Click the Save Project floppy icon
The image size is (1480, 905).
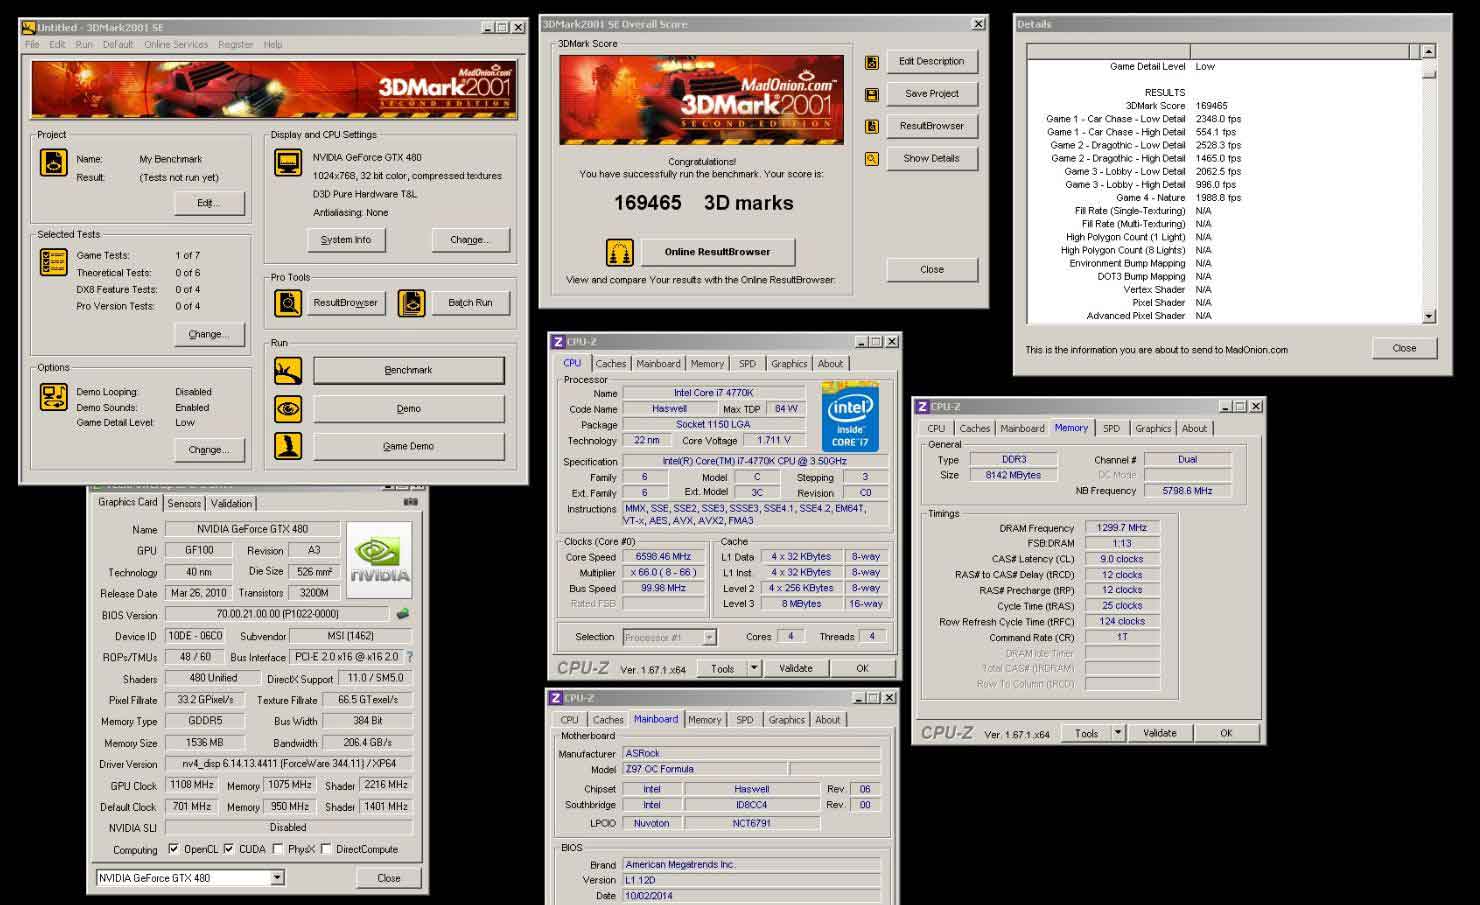872,94
